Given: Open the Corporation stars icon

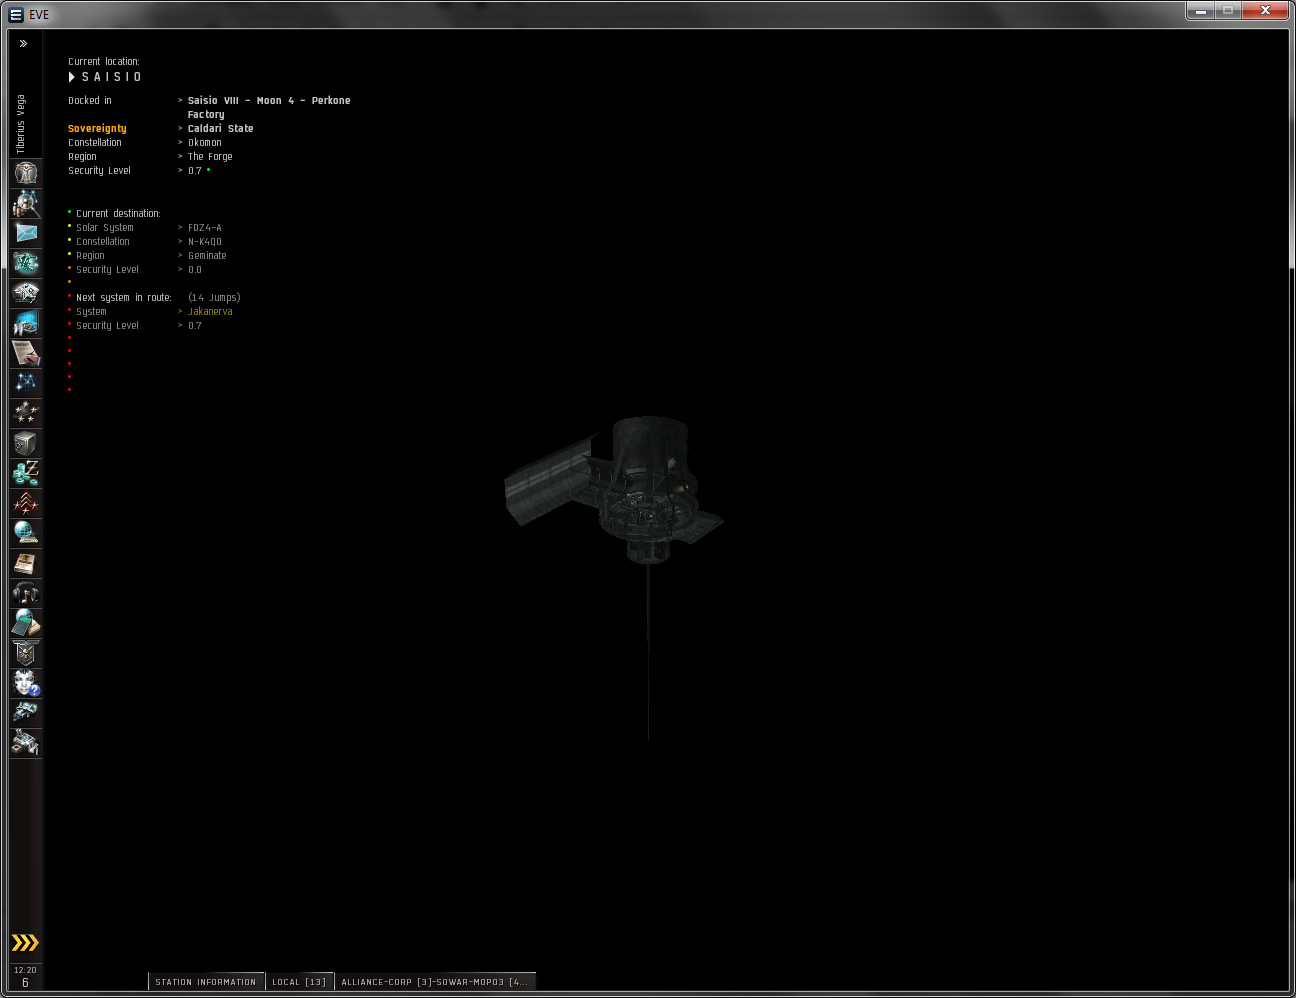Looking at the screenshot, I should [26, 413].
